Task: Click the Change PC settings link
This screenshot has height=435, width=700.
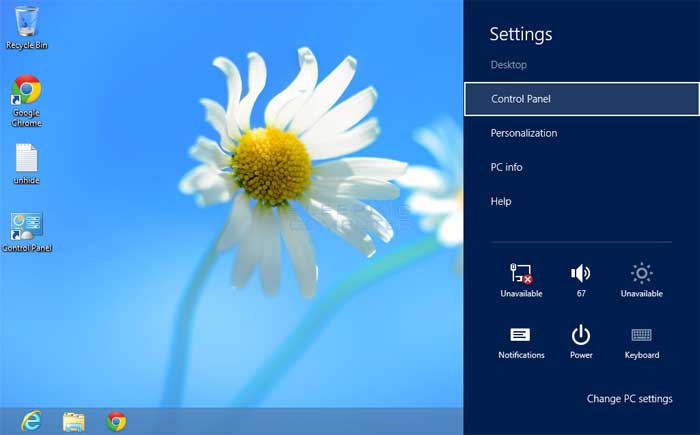Action: [x=629, y=399]
